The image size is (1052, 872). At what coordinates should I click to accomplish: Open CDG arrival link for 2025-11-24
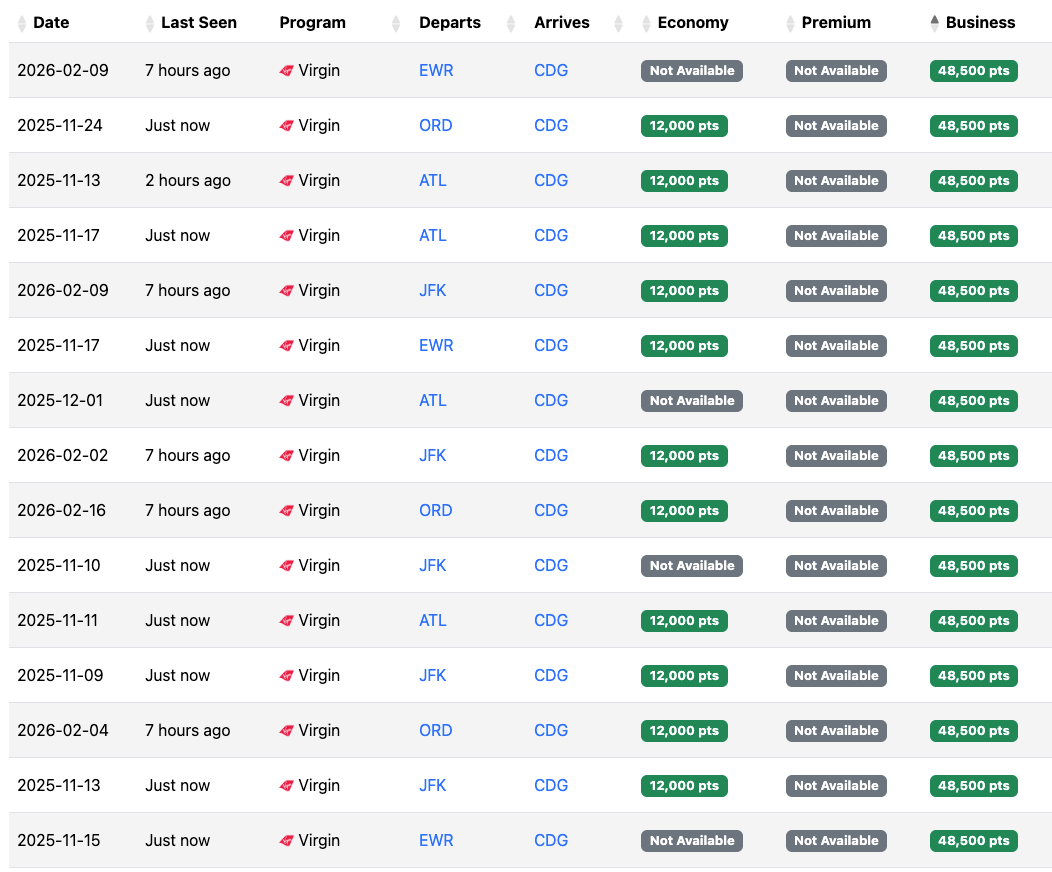[x=551, y=125]
